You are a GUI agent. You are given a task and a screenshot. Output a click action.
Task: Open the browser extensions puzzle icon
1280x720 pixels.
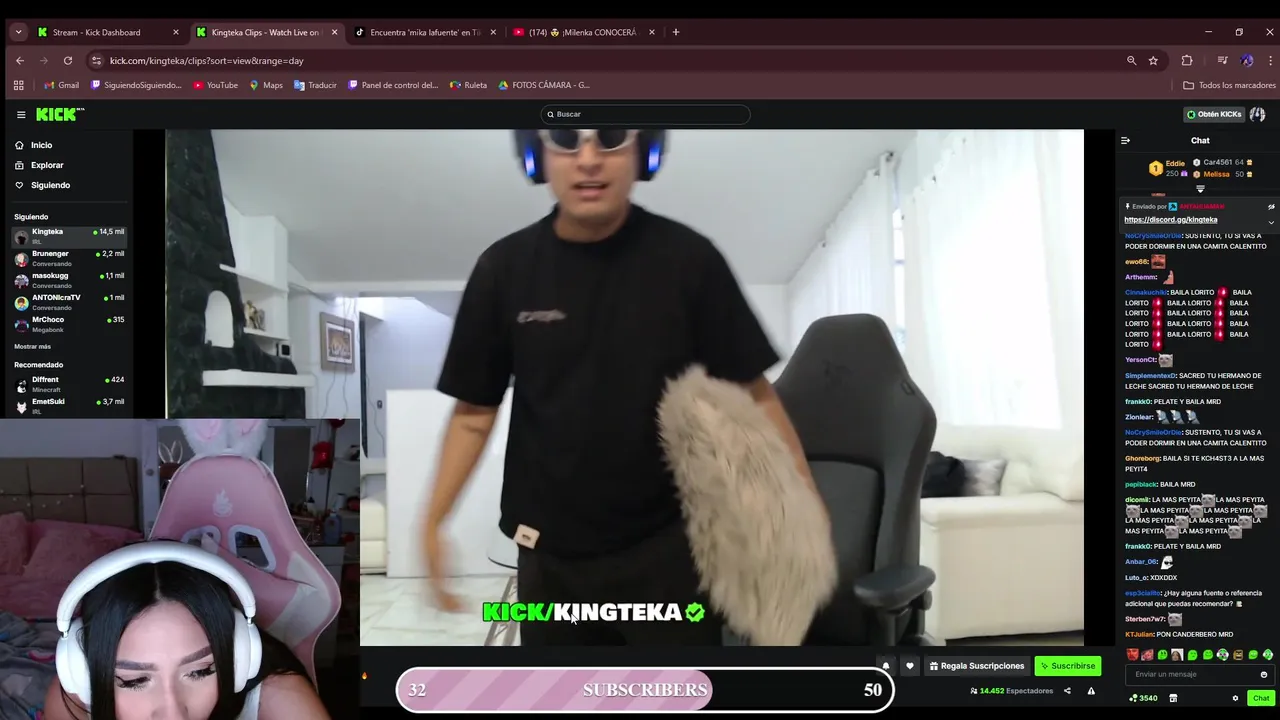coord(1187,60)
